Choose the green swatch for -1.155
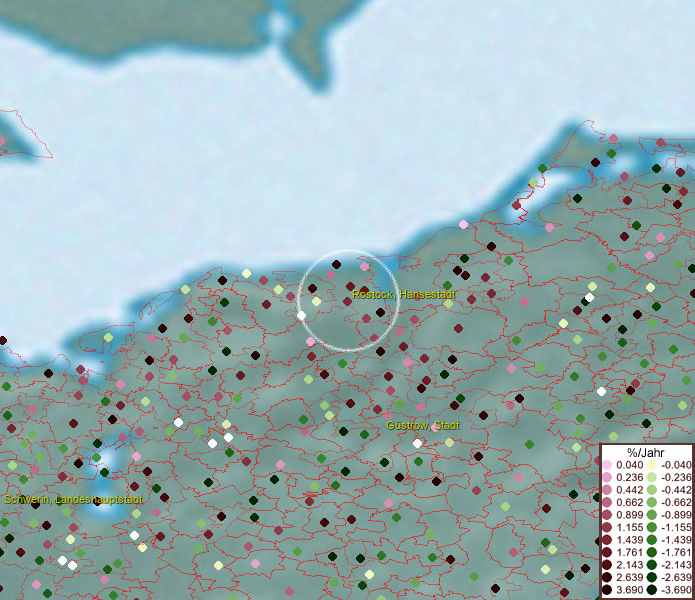695x600 pixels. pyautogui.click(x=652, y=527)
